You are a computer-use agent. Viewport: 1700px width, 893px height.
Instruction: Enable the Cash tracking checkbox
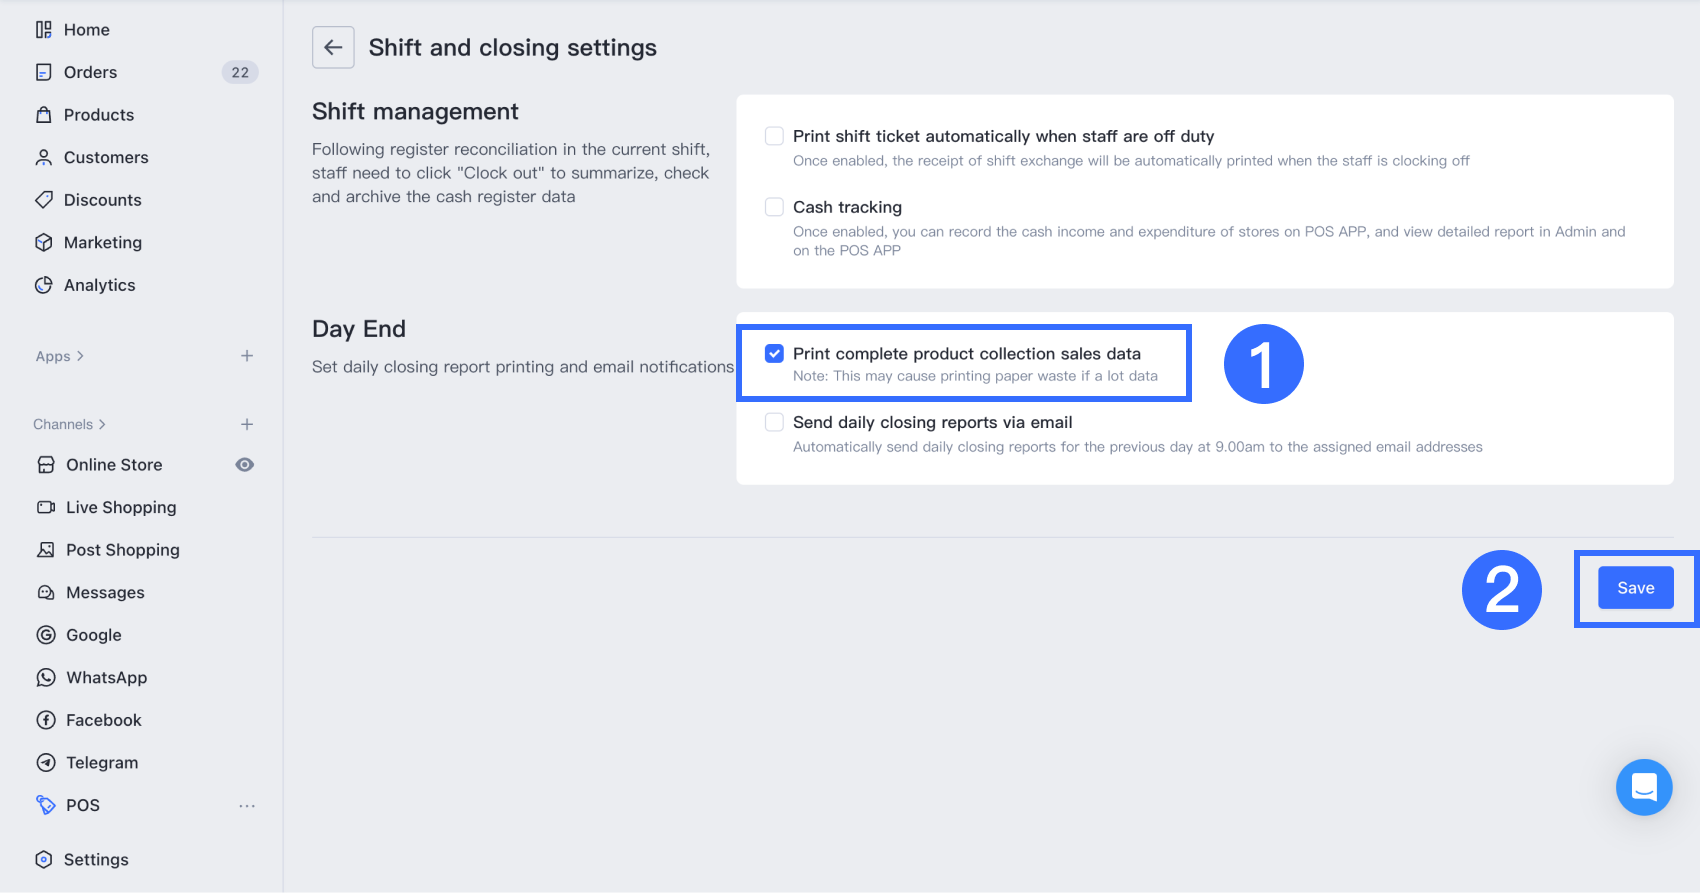coord(774,207)
